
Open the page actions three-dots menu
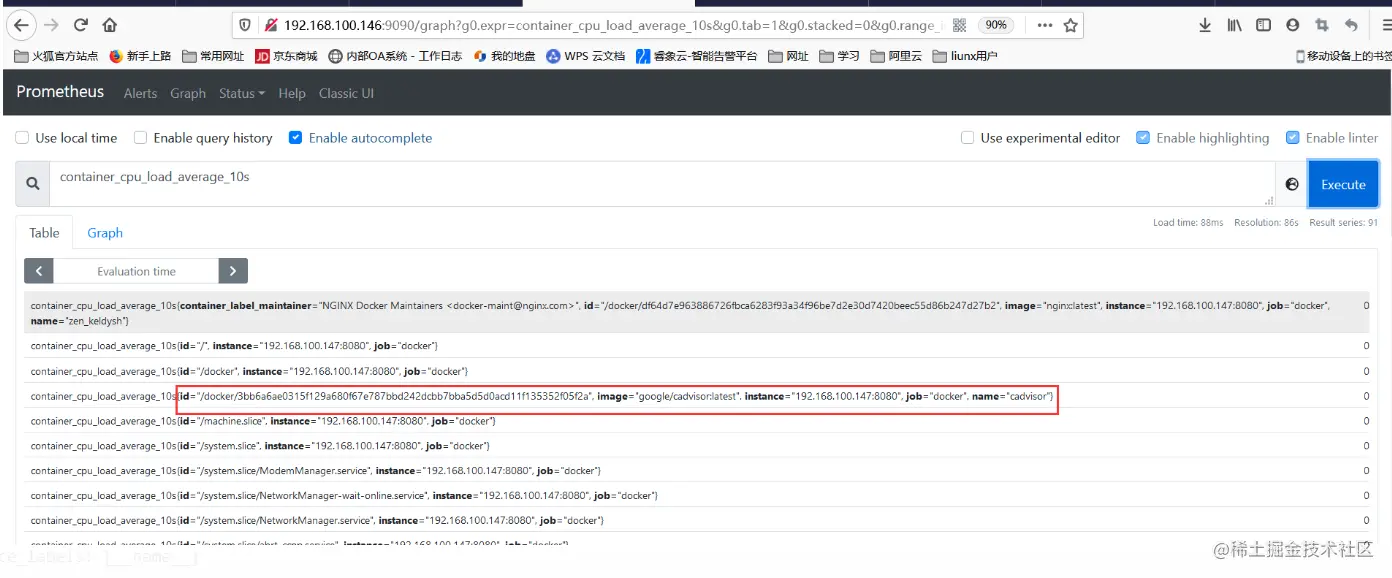(1044, 25)
